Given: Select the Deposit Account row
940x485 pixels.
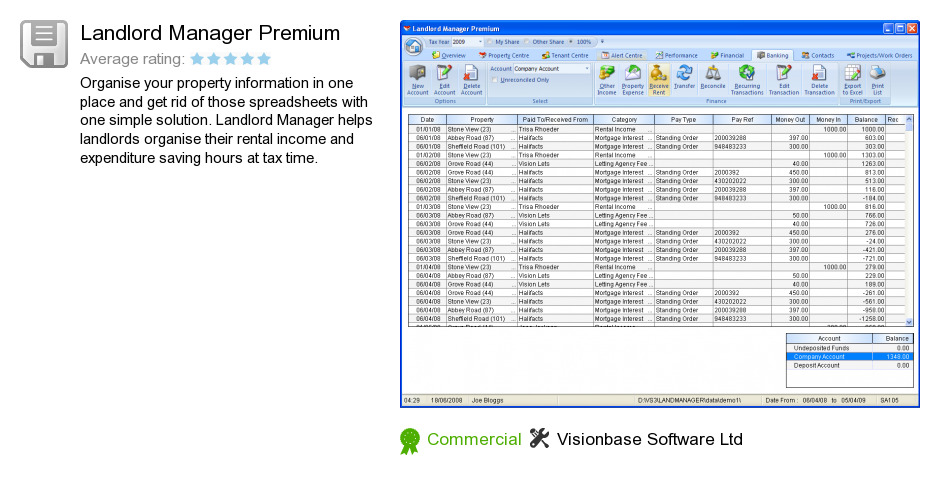Looking at the screenshot, I should [x=849, y=366].
